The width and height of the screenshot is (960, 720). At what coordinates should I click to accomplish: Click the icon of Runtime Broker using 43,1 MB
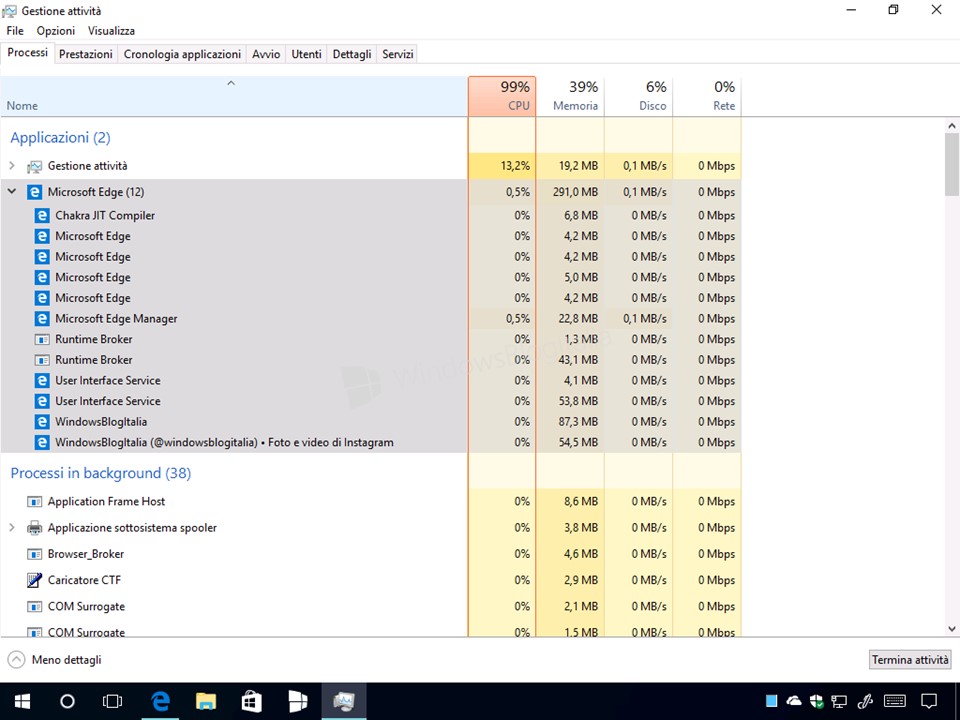click(42, 360)
